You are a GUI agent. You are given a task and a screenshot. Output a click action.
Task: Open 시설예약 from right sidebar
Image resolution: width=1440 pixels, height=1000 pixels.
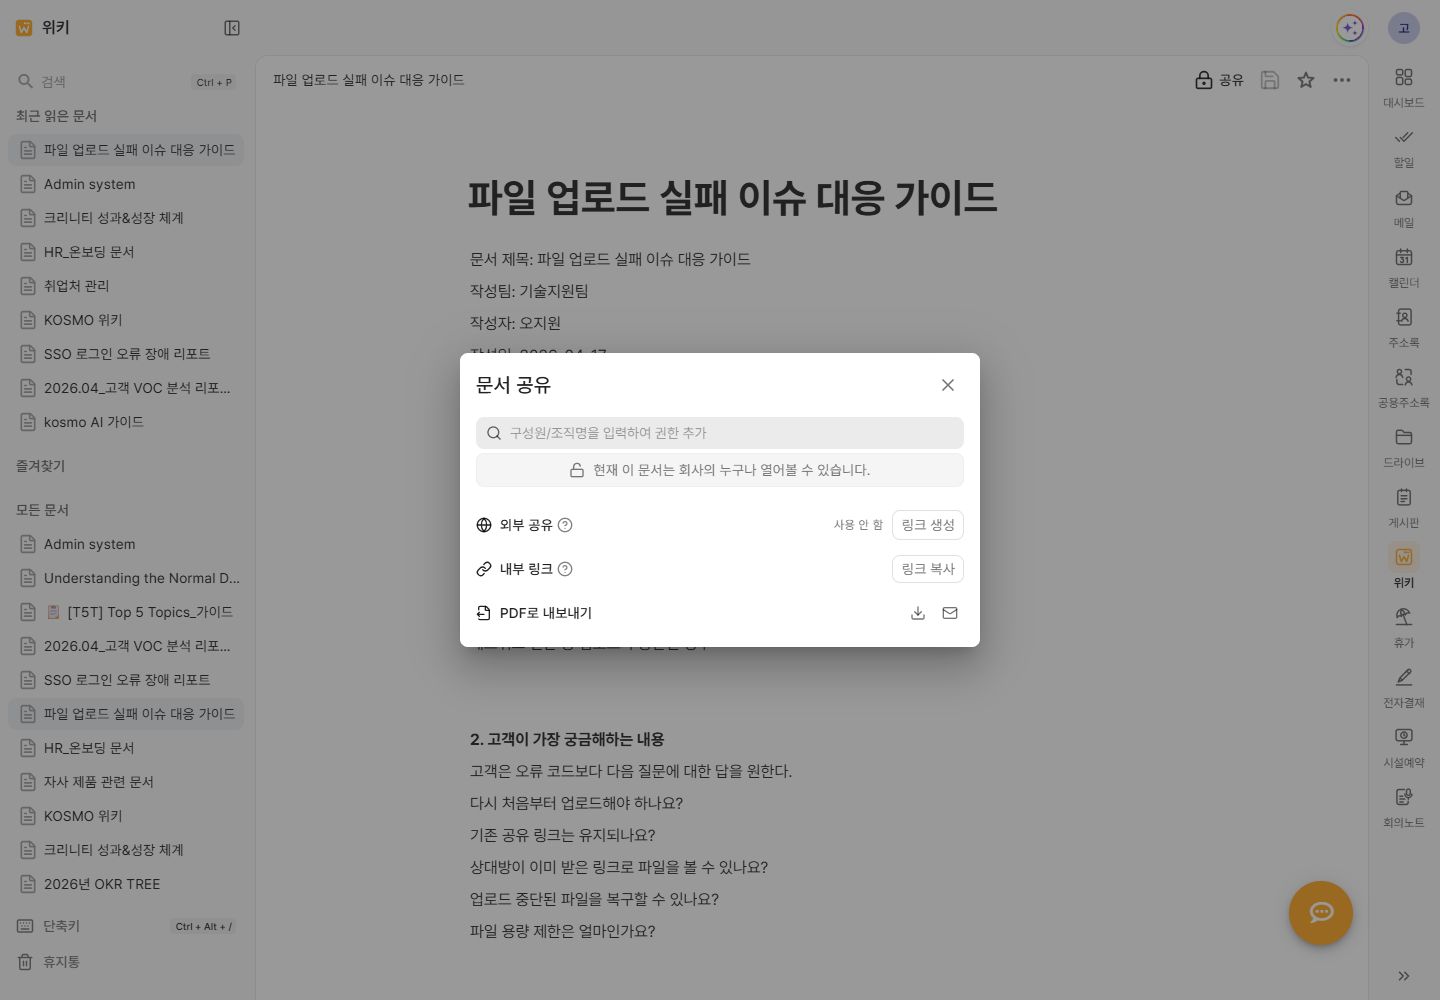point(1404,747)
